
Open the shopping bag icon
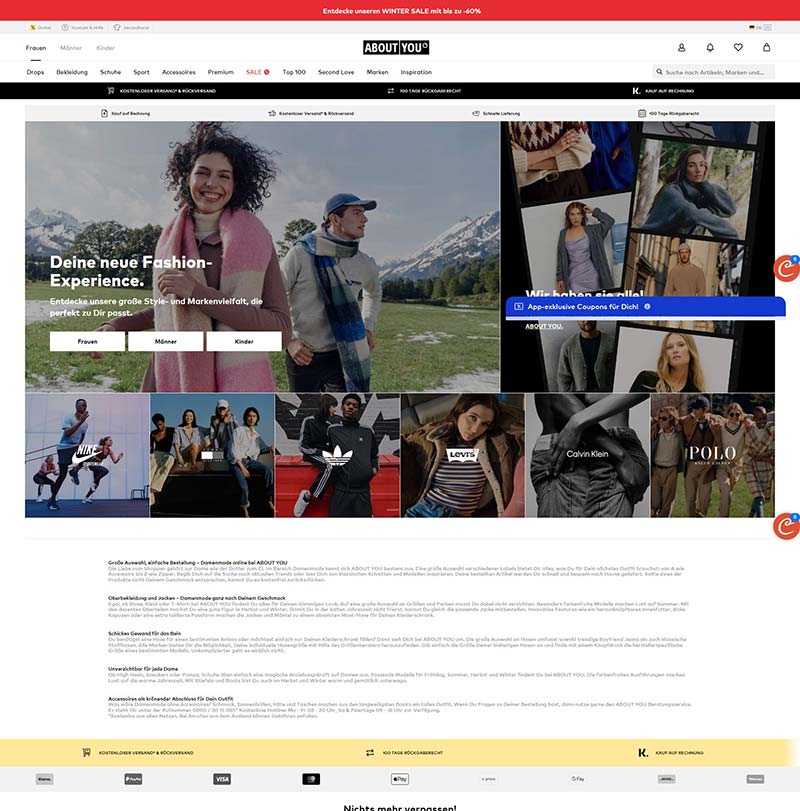[766, 48]
